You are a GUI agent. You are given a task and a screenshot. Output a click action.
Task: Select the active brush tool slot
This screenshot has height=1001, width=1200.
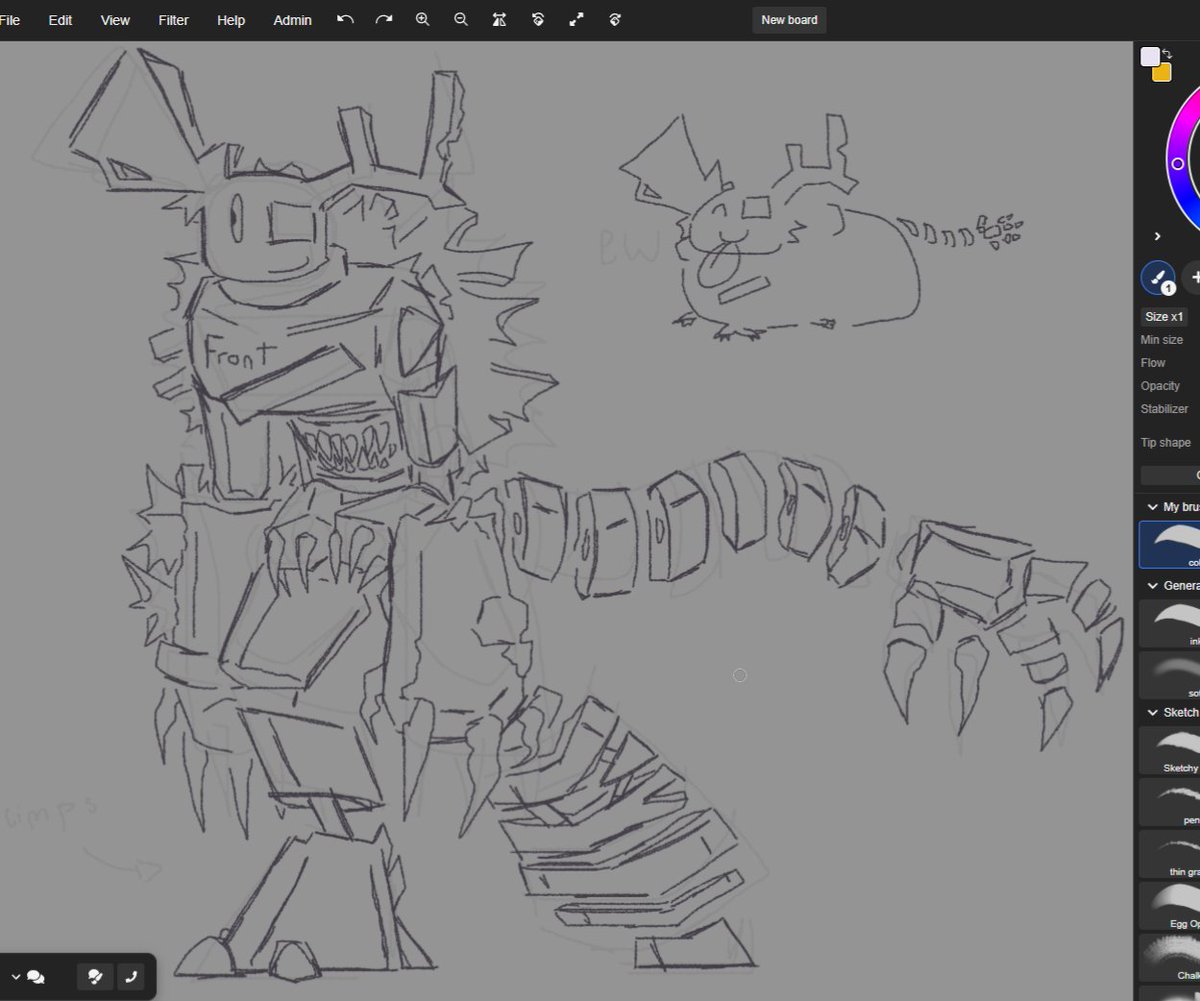tap(1158, 278)
